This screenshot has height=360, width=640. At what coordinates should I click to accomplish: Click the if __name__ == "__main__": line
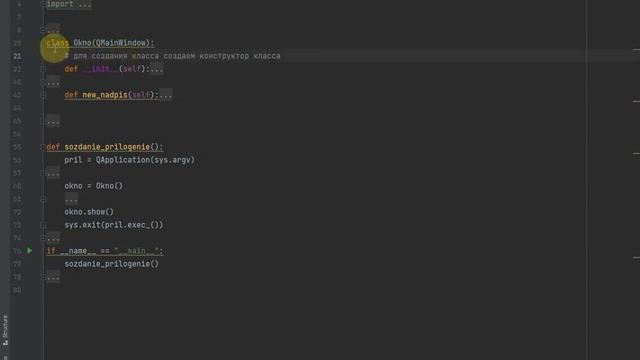pos(105,251)
